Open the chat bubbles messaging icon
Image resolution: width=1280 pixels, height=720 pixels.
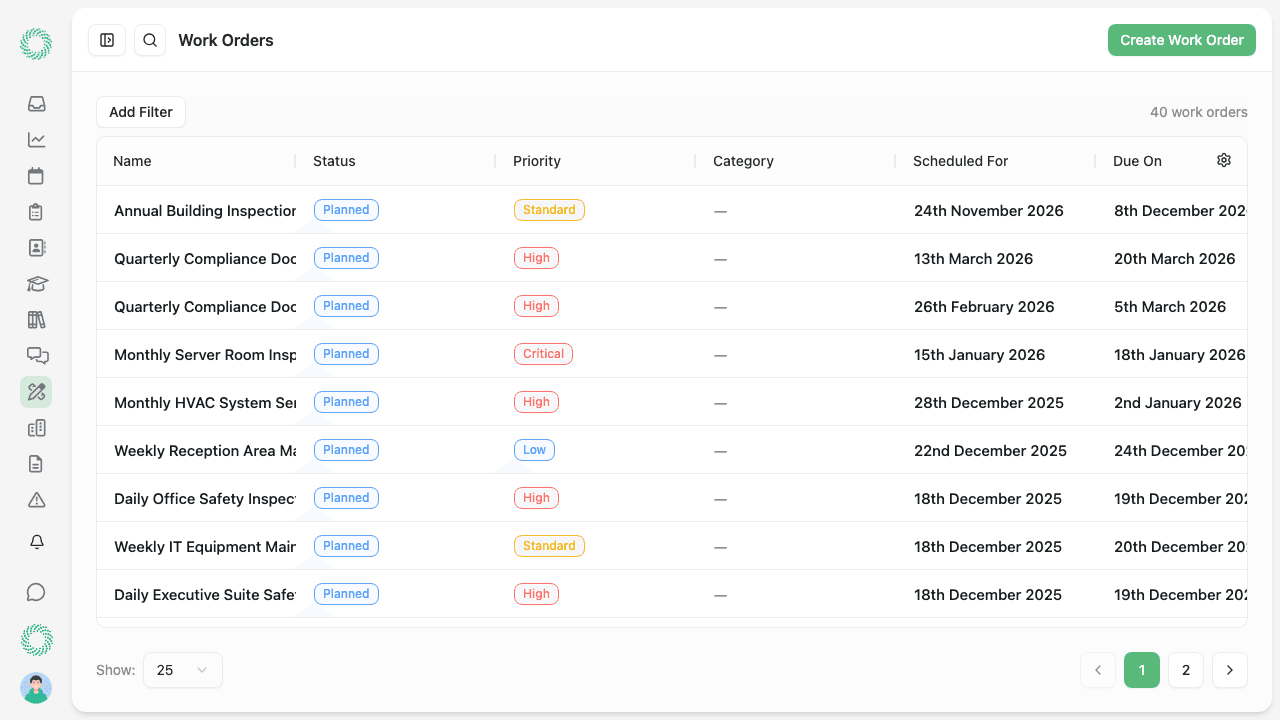click(x=36, y=355)
